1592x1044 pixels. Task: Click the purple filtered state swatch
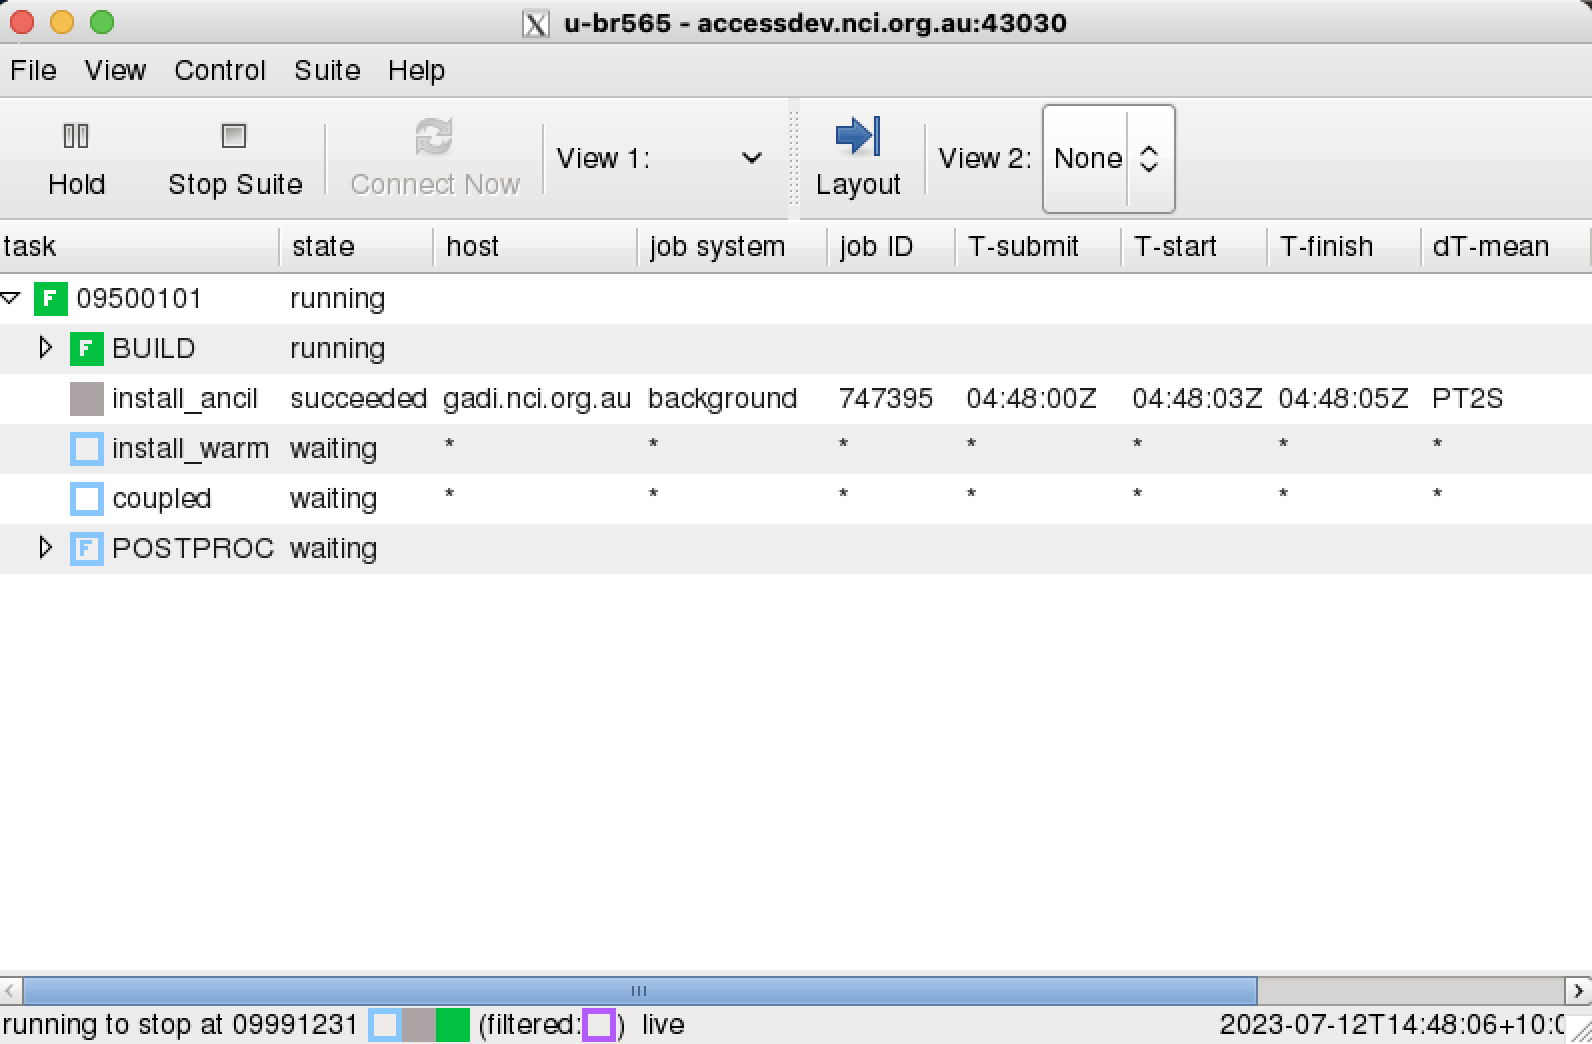pos(599,1025)
